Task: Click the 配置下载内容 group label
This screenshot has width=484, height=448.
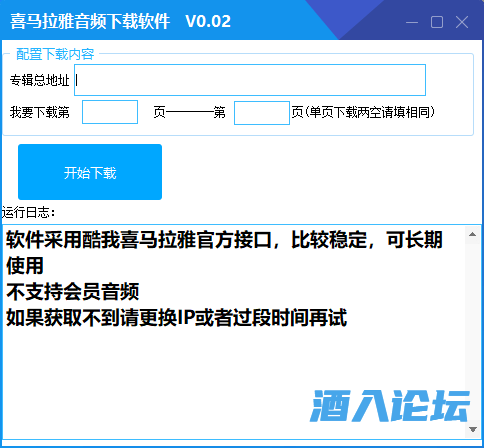Action: tap(55, 54)
